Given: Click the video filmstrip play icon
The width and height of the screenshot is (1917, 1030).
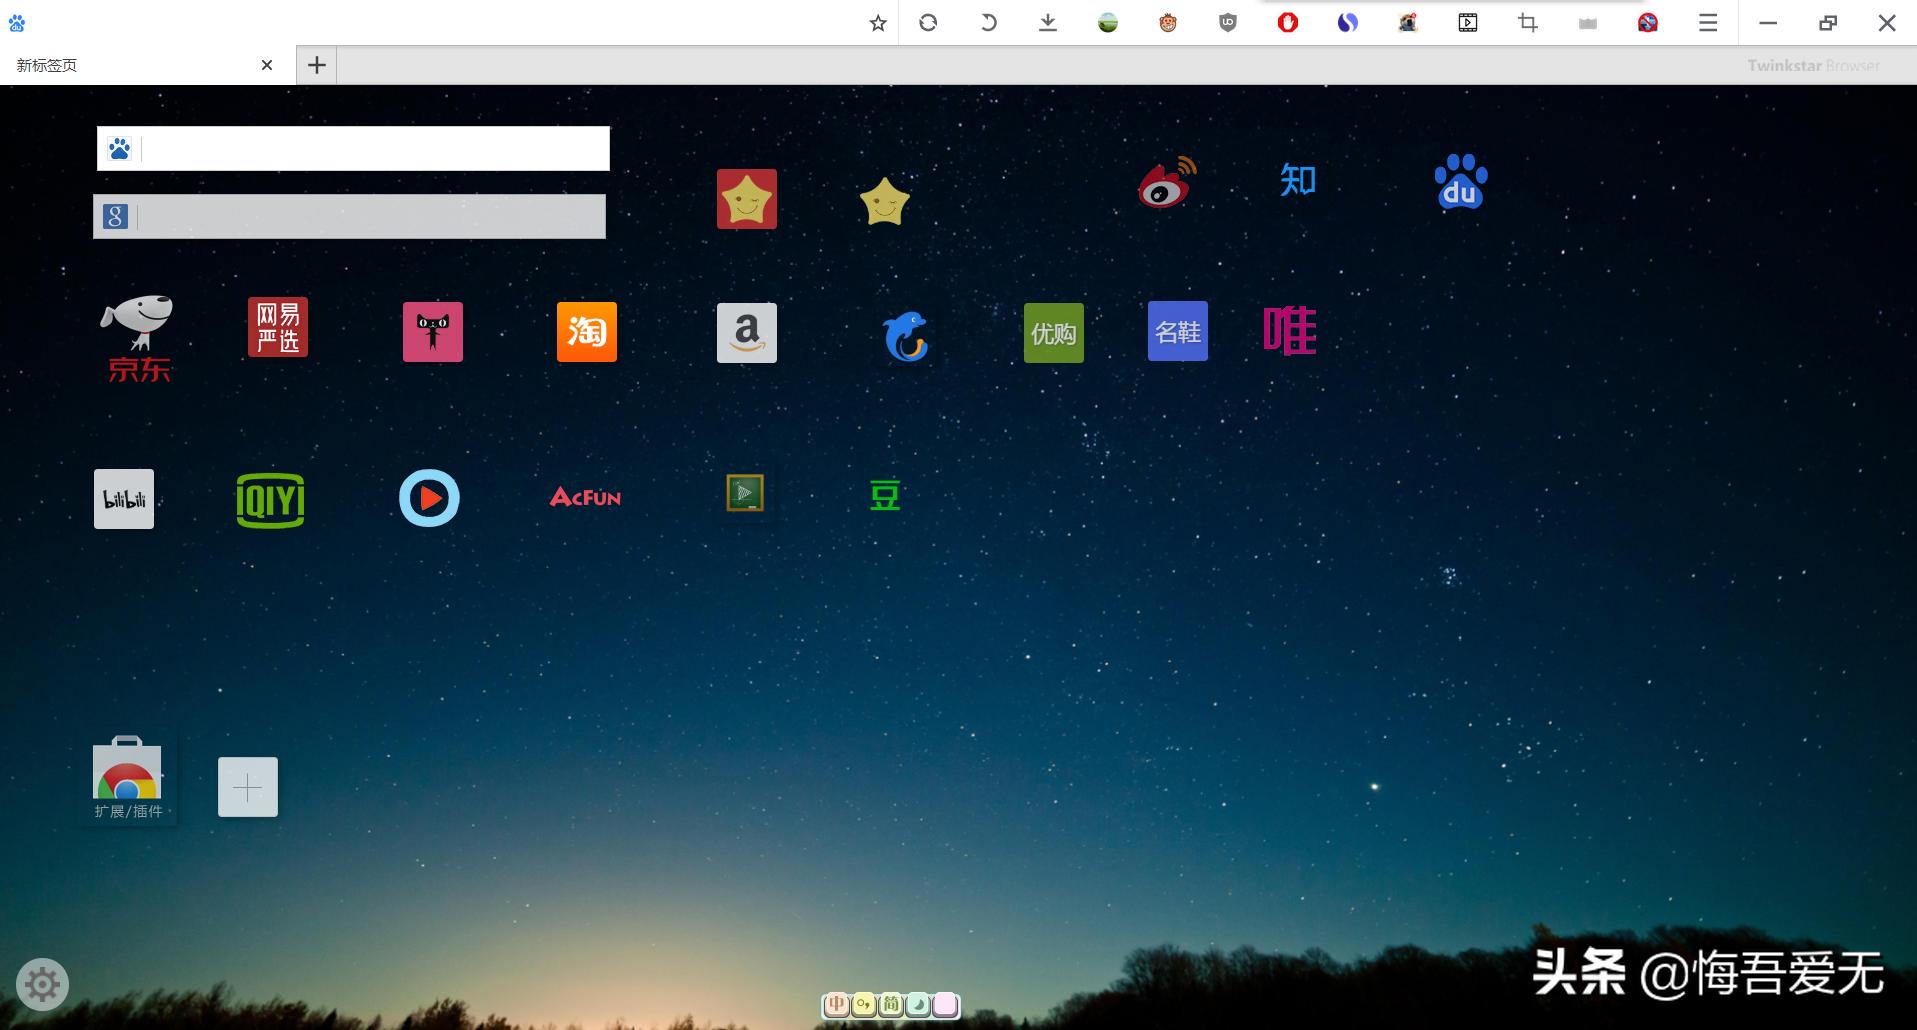Looking at the screenshot, I should [1468, 22].
